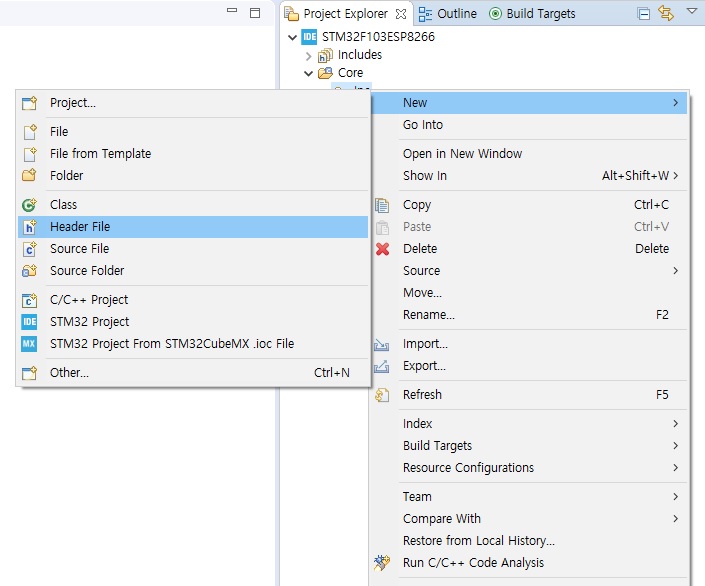This screenshot has height=586, width=705.
Task: Open the Show In submenu arrow
Action: pos(675,176)
